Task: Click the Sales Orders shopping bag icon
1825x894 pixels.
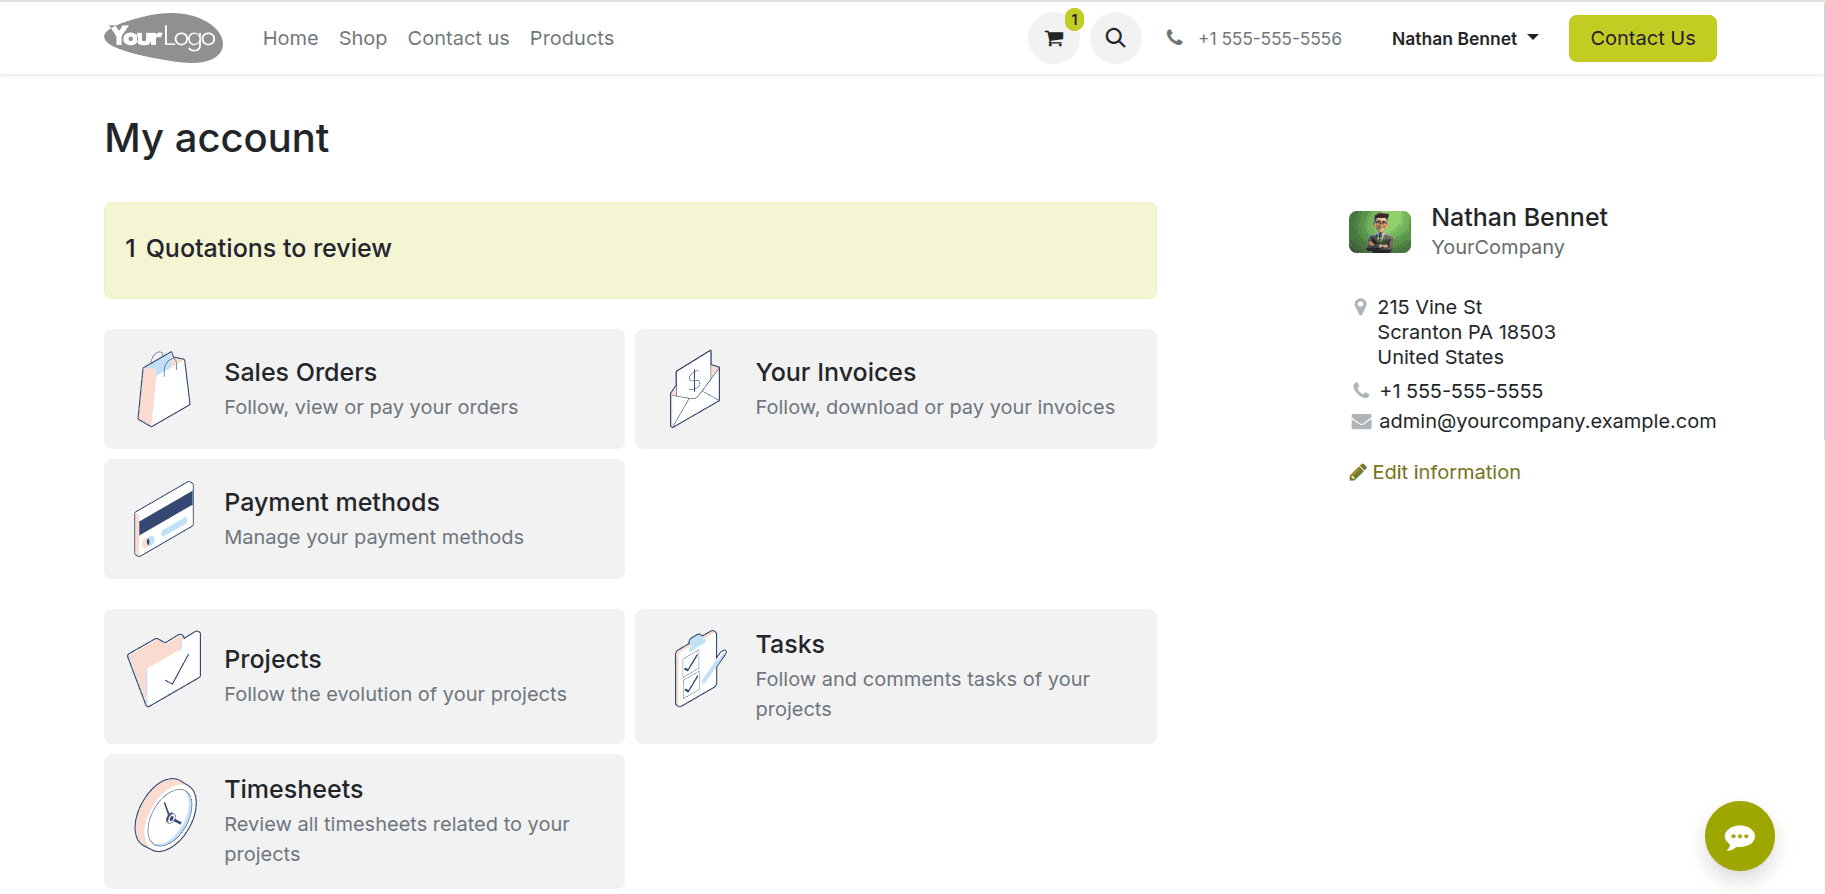Action: (x=164, y=389)
